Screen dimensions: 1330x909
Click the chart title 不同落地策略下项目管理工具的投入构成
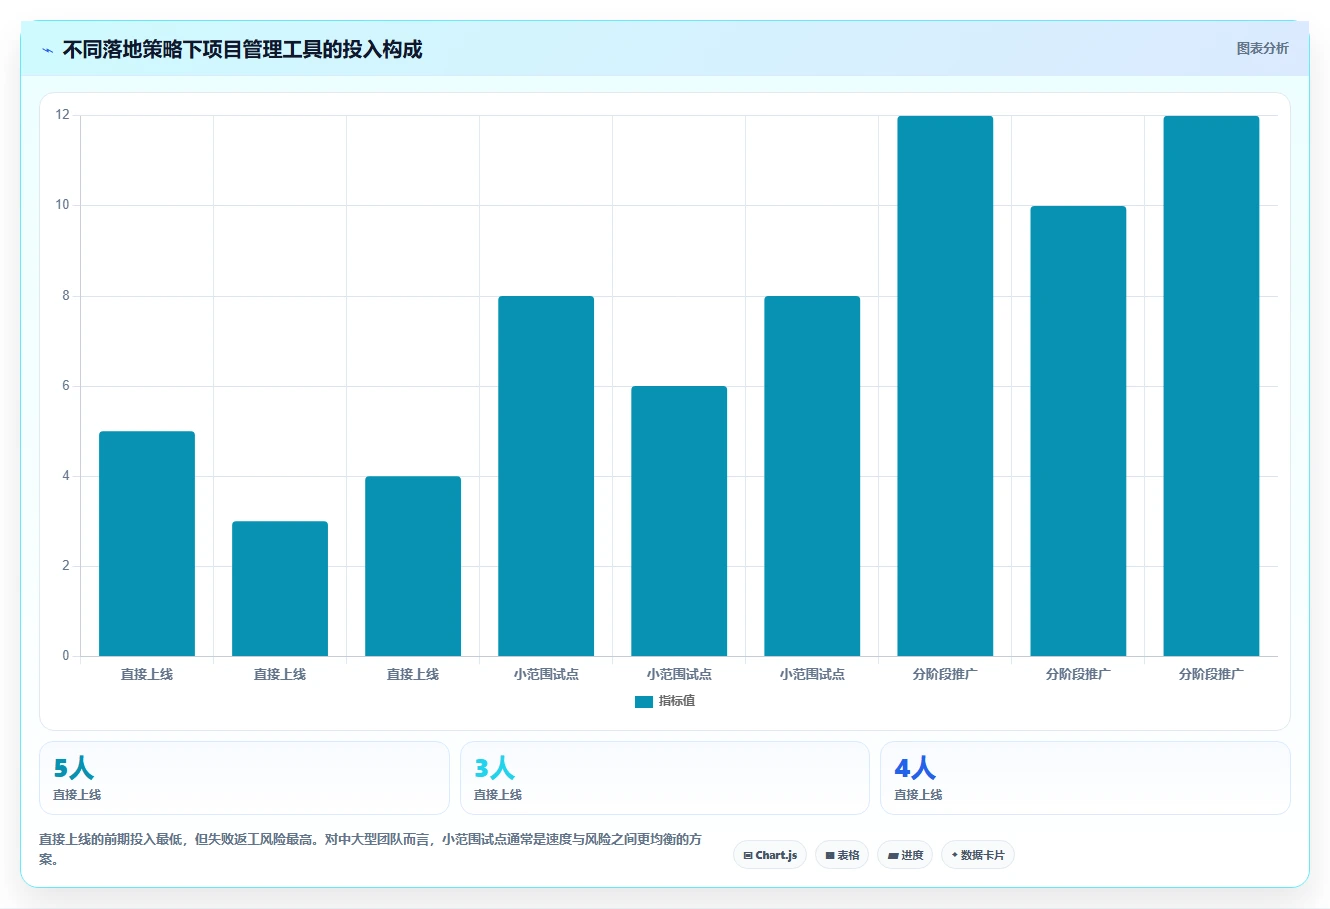[x=242, y=49]
